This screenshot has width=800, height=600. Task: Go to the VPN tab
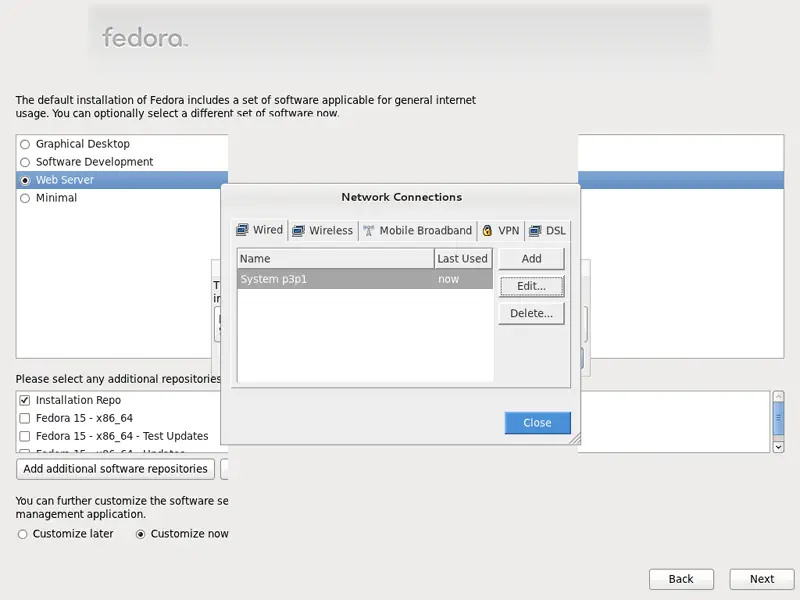pyautogui.click(x=501, y=231)
